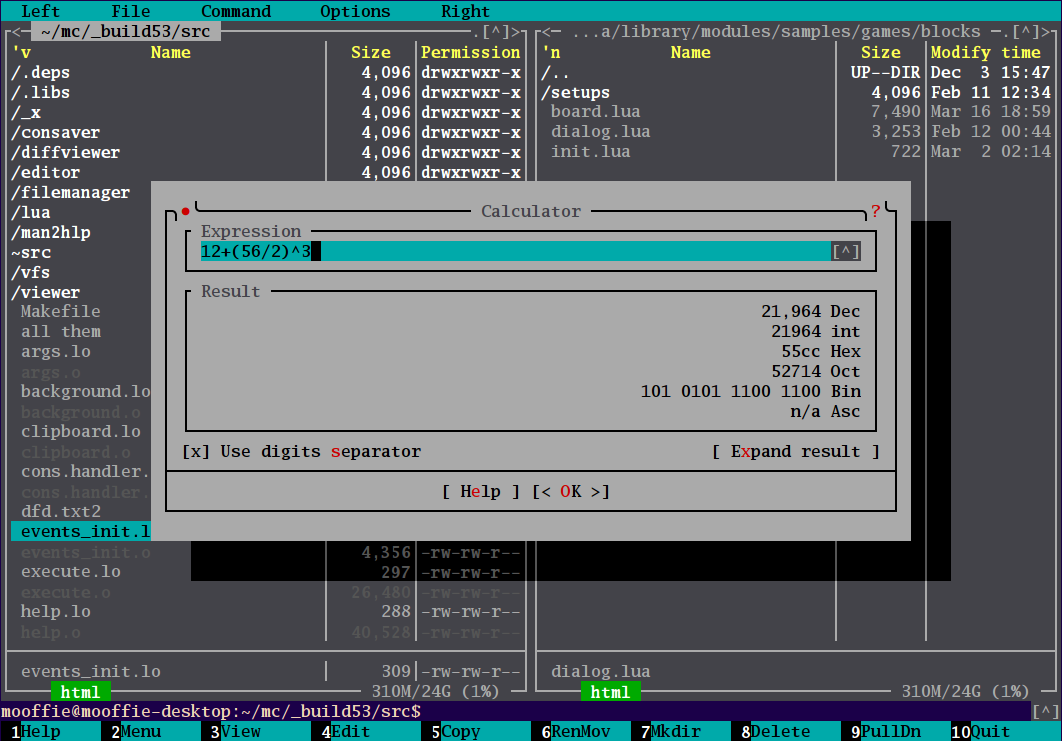Open the File menu

pos(131,11)
